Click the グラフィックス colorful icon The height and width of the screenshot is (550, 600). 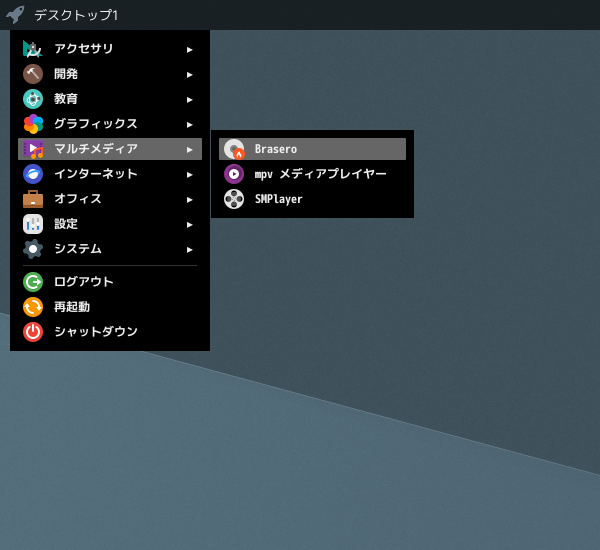tap(33, 124)
